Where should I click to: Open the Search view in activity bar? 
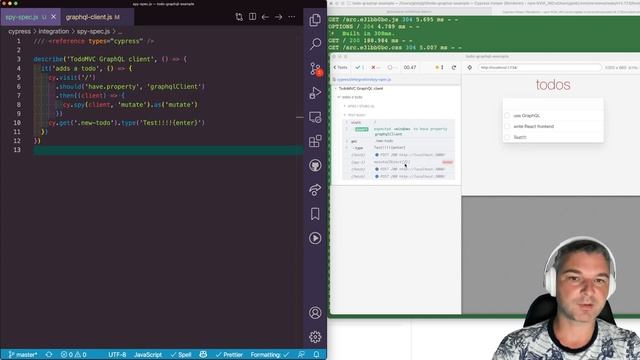point(315,44)
